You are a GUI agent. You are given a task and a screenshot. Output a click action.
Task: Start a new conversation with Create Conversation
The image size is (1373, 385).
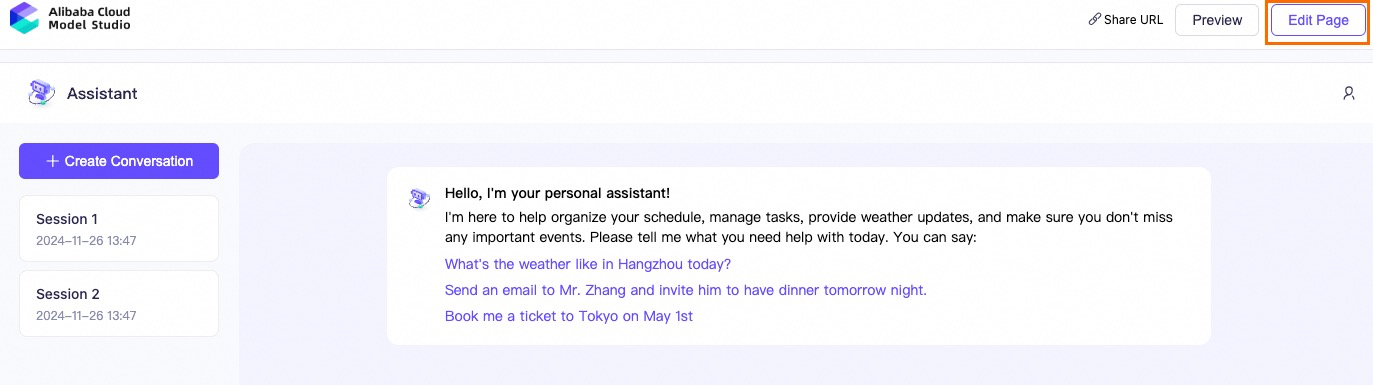(119, 161)
